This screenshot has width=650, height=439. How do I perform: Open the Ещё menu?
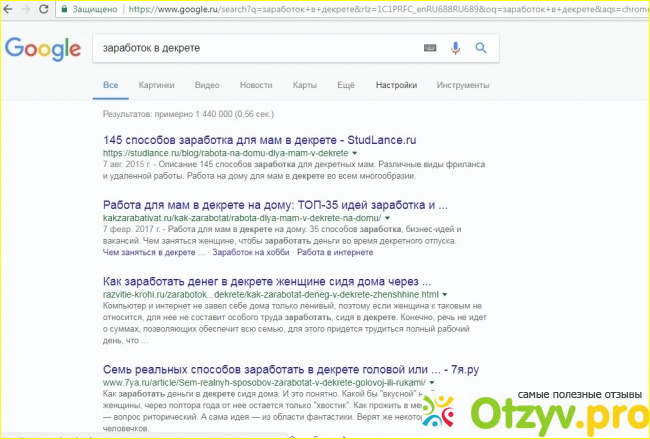(x=345, y=86)
